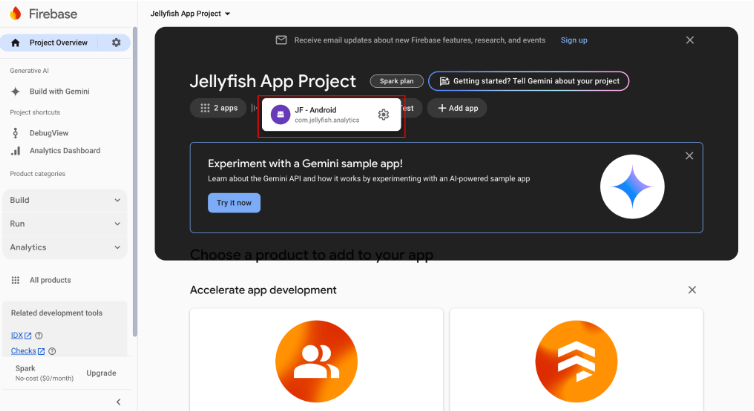Image resolution: width=754 pixels, height=411 pixels.
Task: Click com.jellyfish.analytics package name
Action: [x=327, y=120]
